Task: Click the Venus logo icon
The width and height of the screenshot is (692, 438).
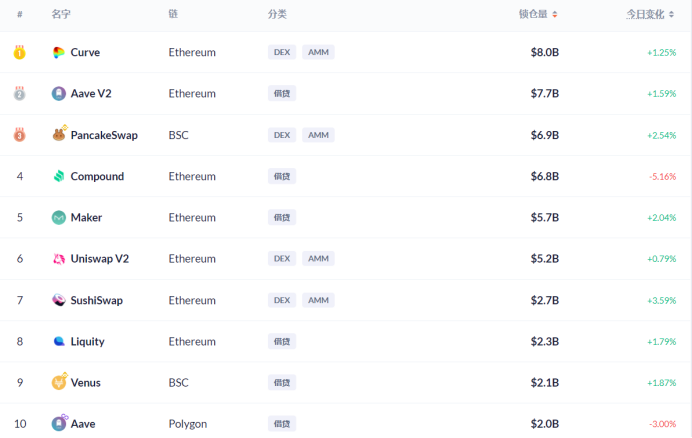Action: (59, 382)
